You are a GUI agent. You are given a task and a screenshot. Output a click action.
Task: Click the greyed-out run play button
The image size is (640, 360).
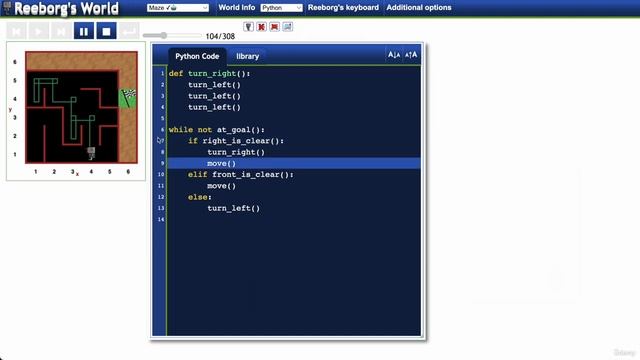39,31
